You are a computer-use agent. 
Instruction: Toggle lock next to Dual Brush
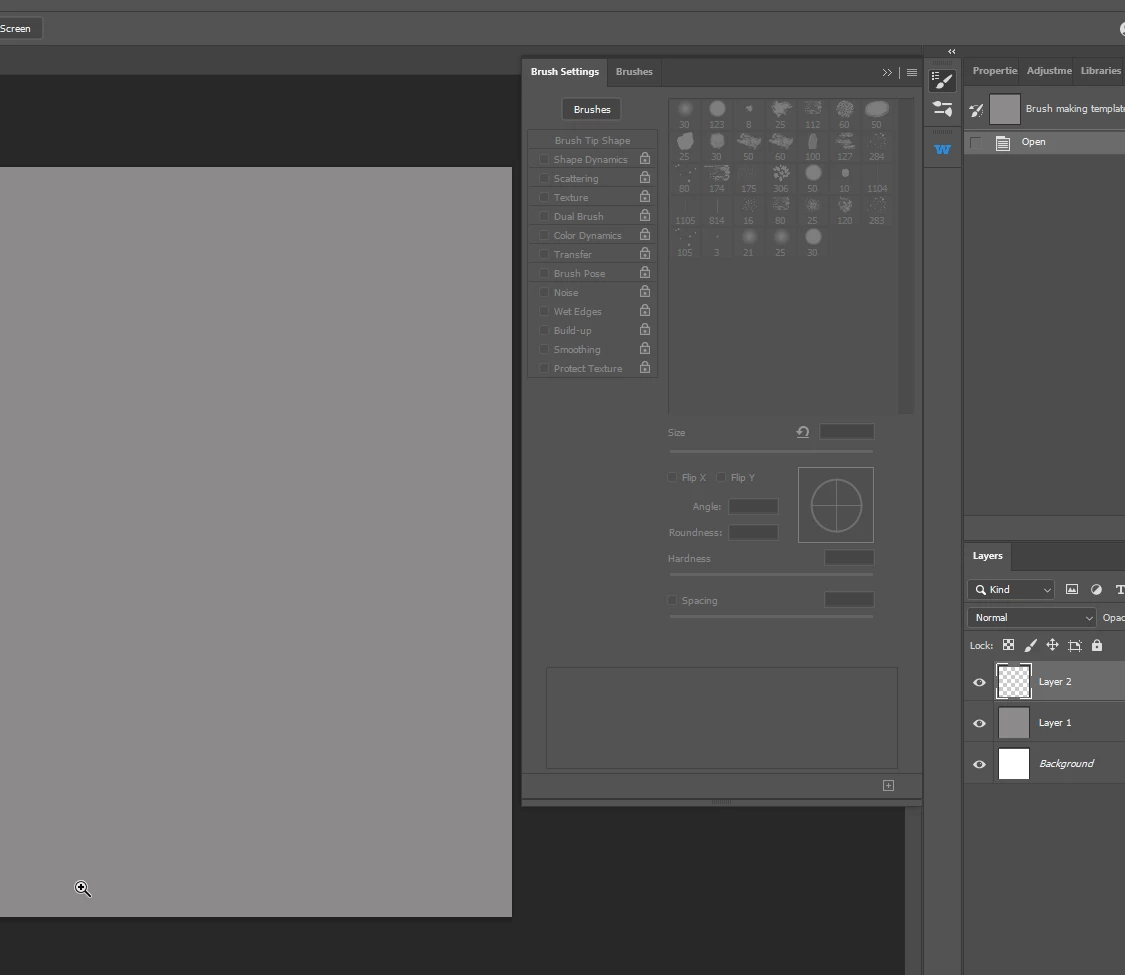click(x=645, y=215)
